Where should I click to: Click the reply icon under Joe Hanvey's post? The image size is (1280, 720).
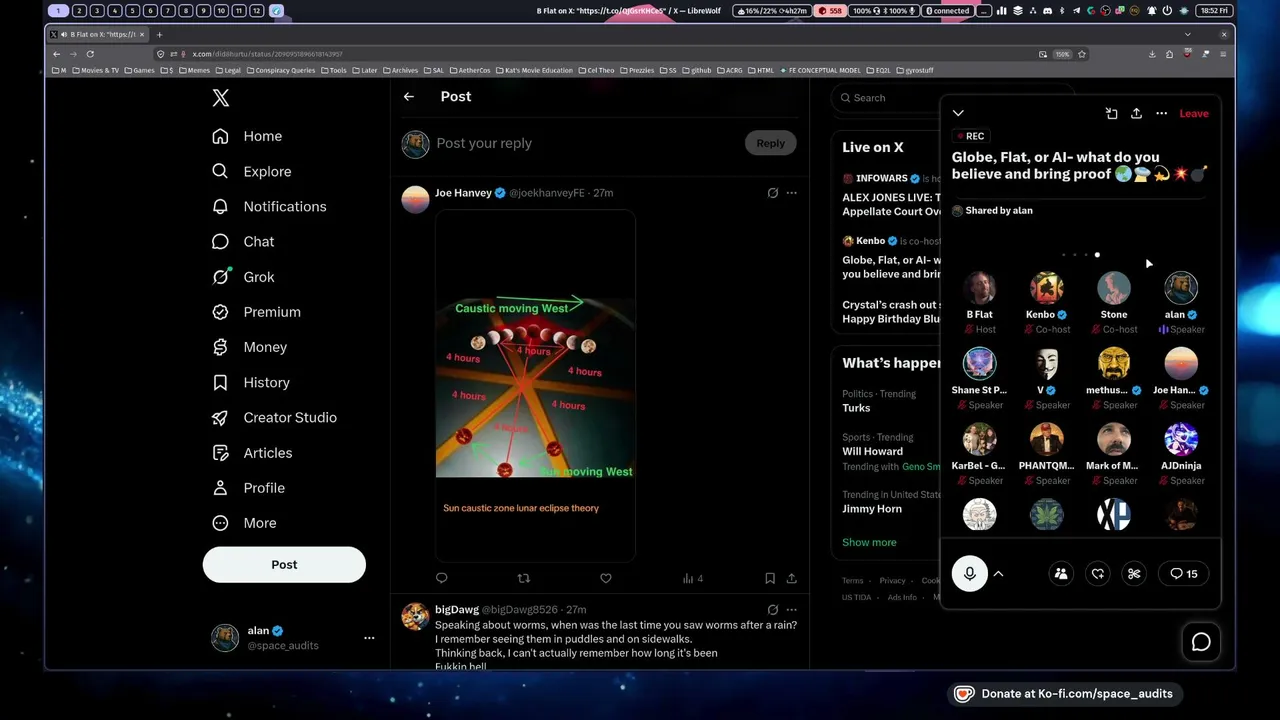click(442, 578)
